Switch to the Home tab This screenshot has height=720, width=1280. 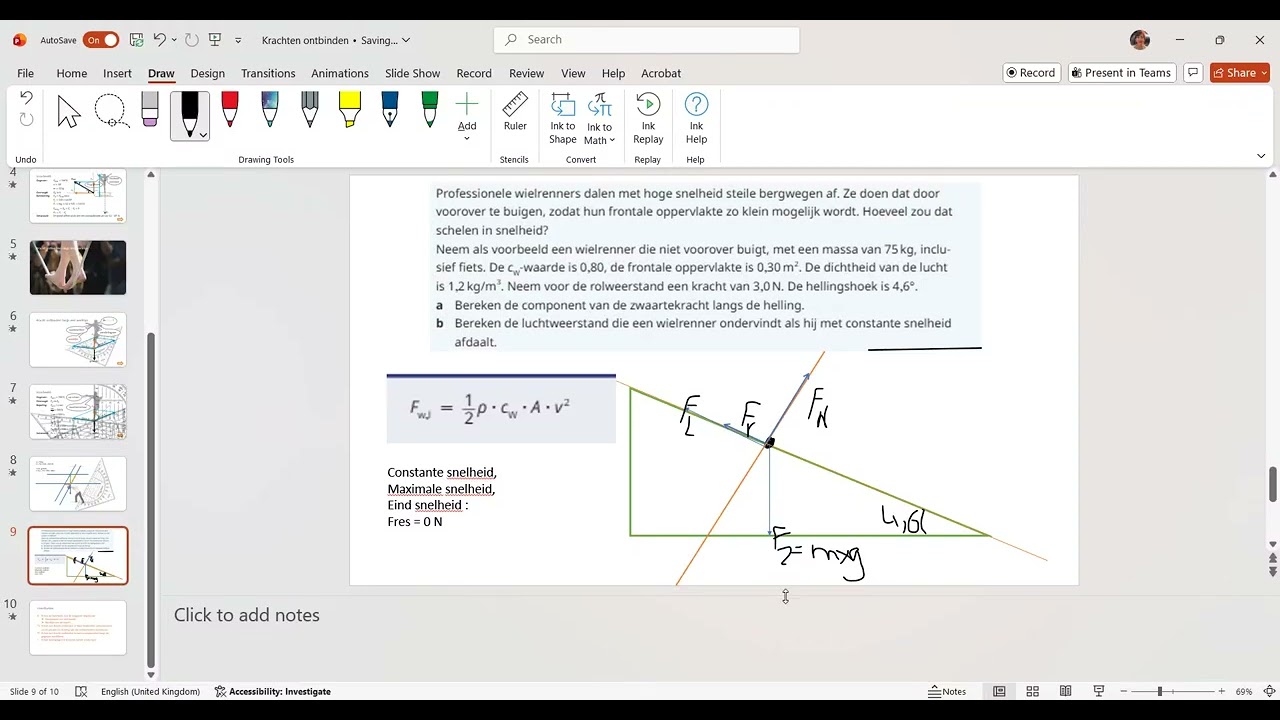point(71,73)
